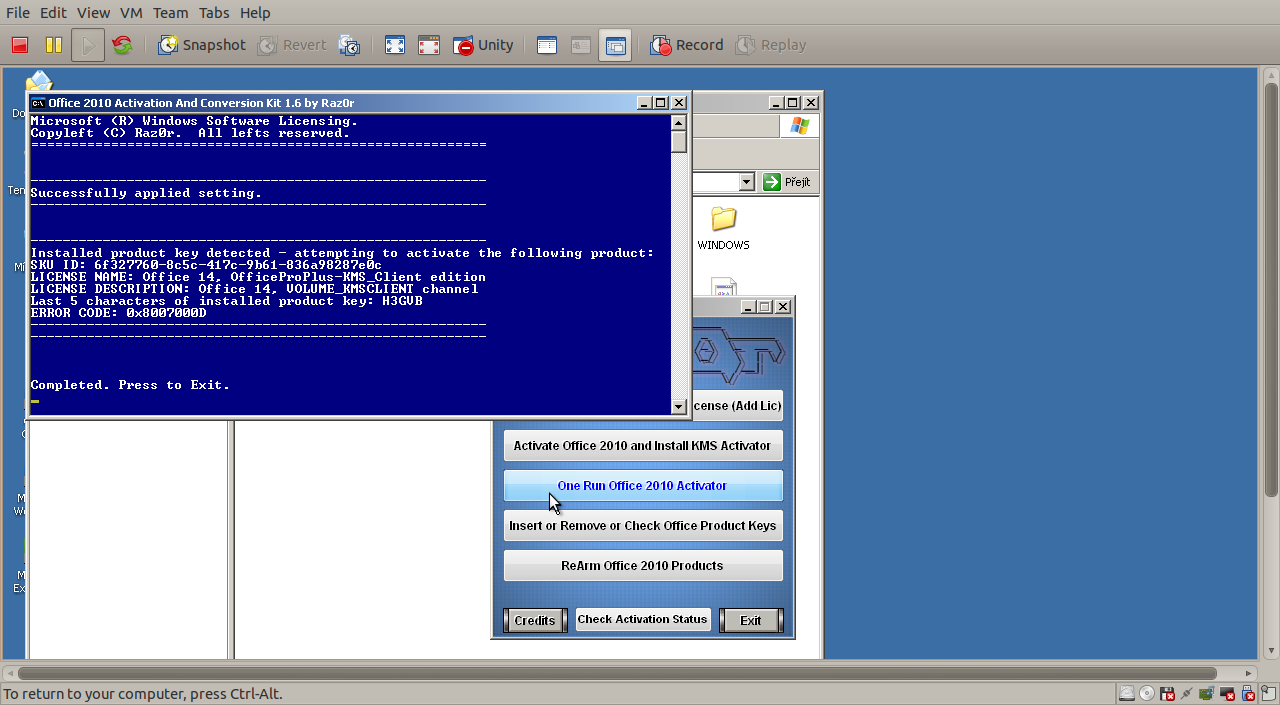Switch to Unity mode
Screen dimensions: 1280x705
point(483,45)
